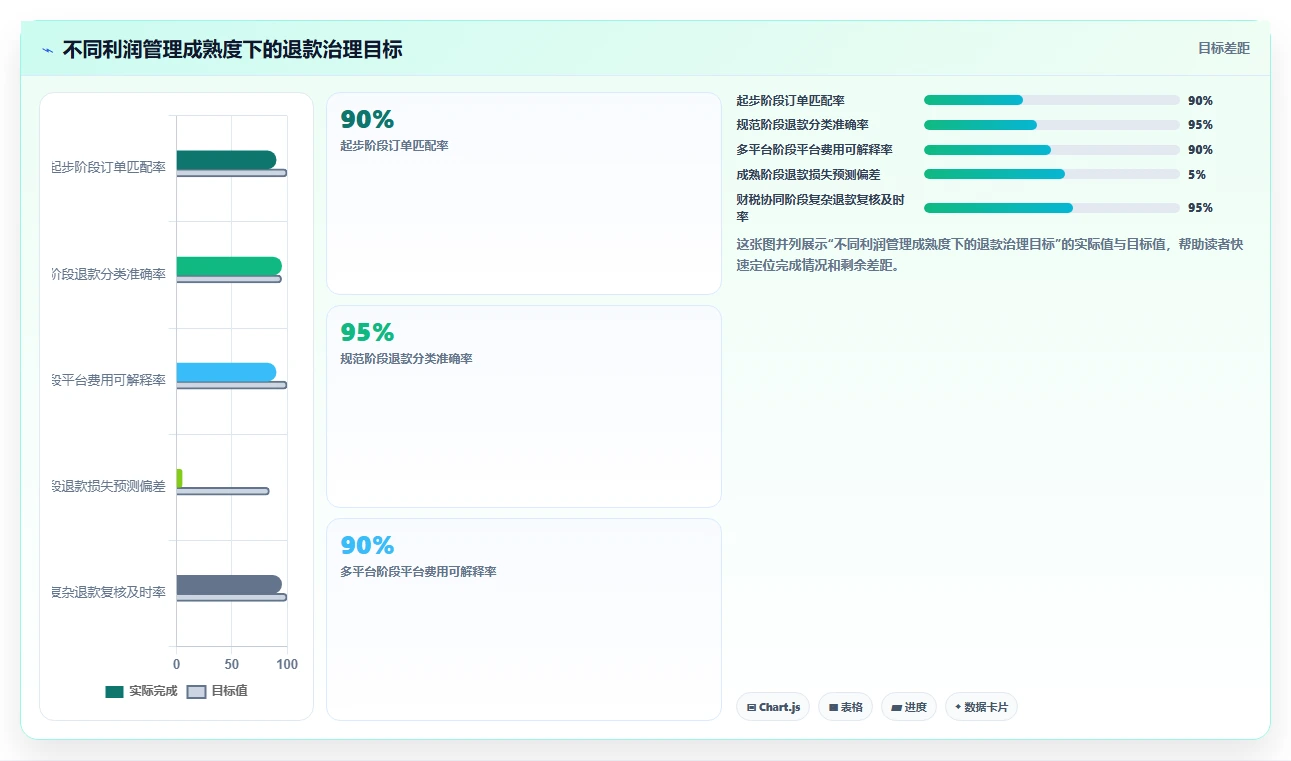Screen dimensions: 1291x761
Task: Select the 表格 tag chip
Action: point(845,707)
